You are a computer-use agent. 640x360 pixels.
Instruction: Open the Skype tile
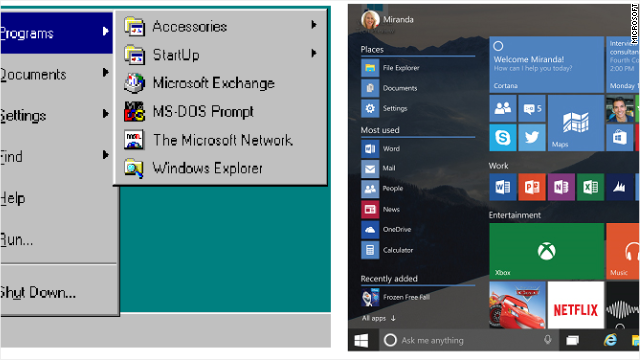click(503, 138)
